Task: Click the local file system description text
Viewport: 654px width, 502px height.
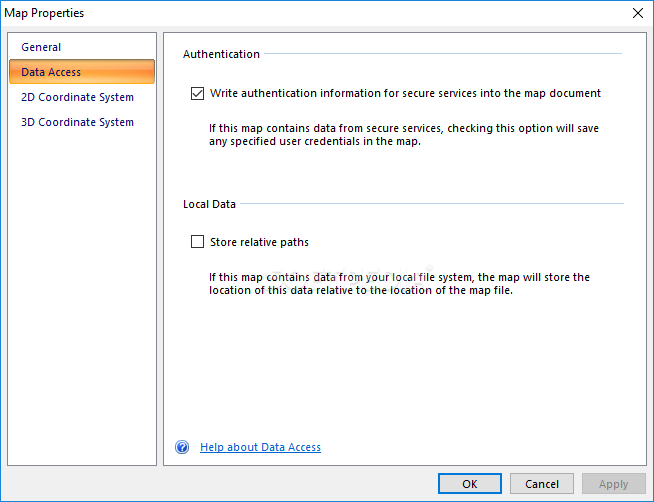Action: (x=399, y=284)
